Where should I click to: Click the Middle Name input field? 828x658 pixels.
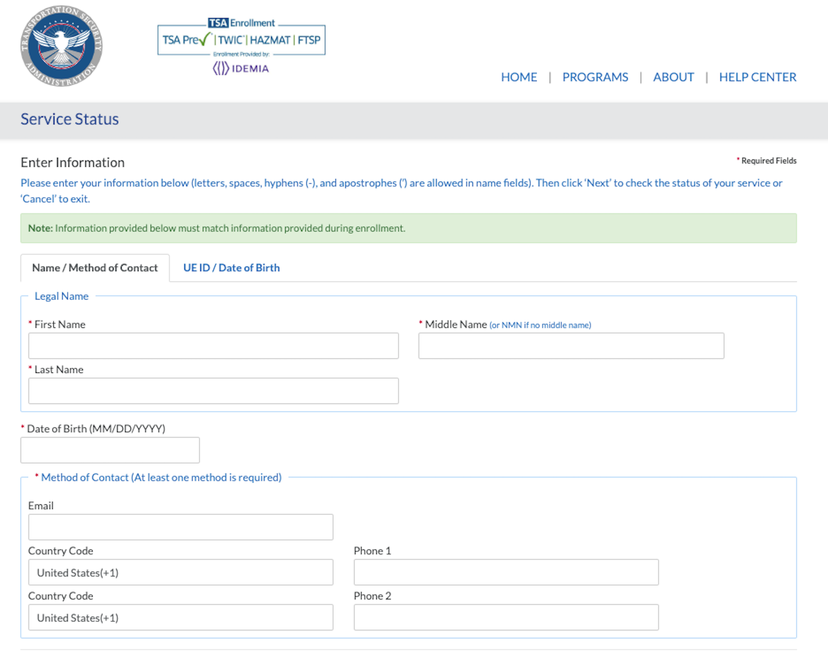pyautogui.click(x=571, y=345)
